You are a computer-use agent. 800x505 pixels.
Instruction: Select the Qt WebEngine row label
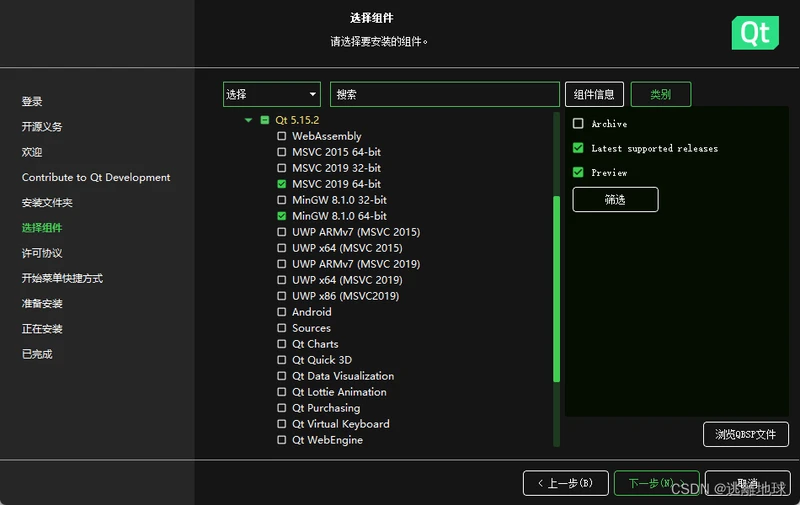point(328,440)
